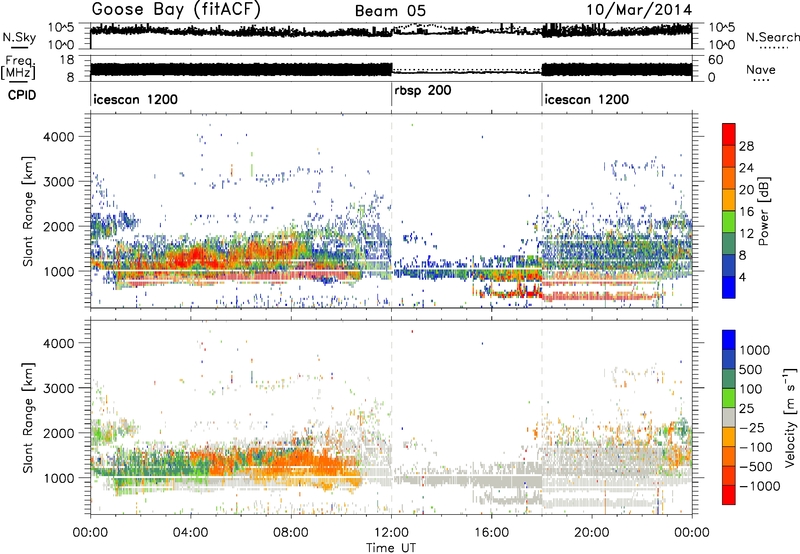The height and width of the screenshot is (554, 800).
Task: Click the 'Time UT' axis title
Action: [391, 548]
